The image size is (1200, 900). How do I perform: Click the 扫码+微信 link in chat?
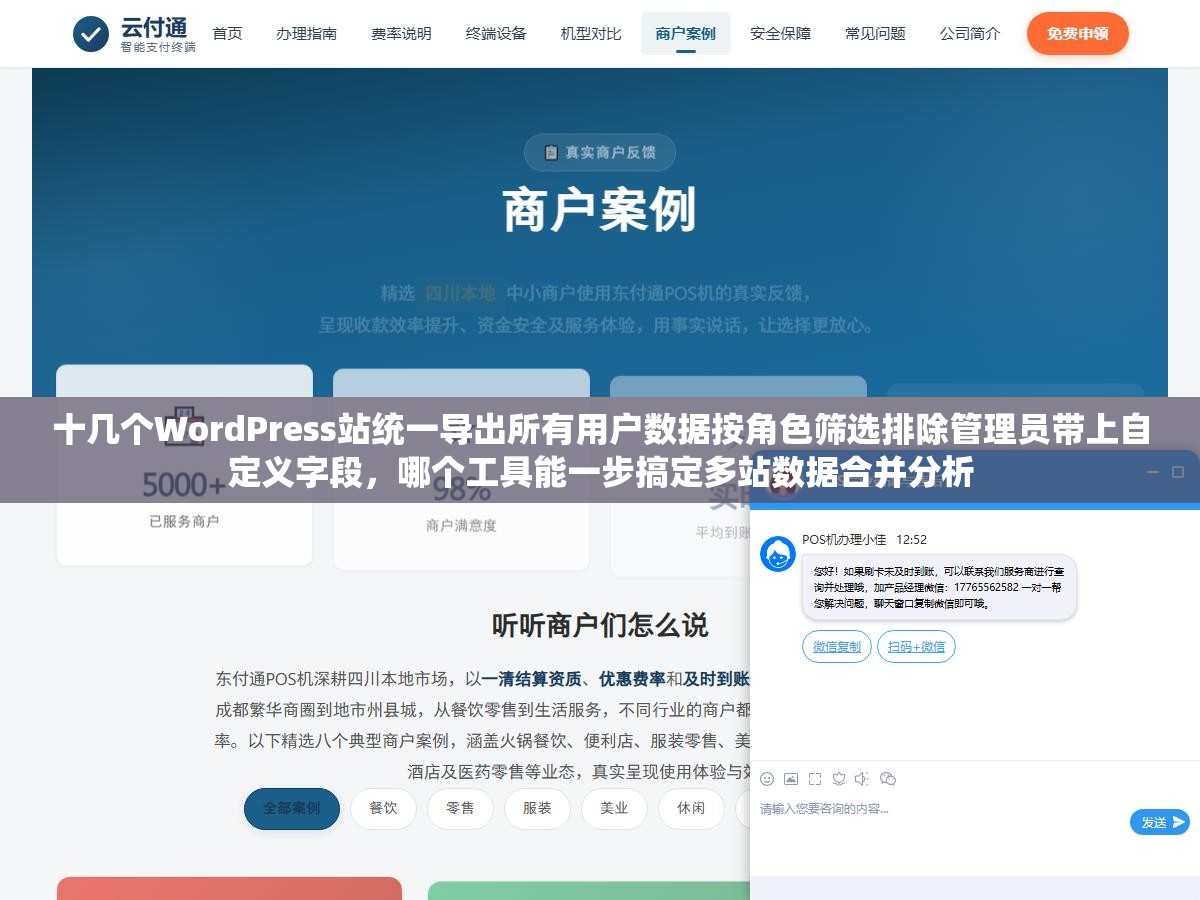pos(916,647)
